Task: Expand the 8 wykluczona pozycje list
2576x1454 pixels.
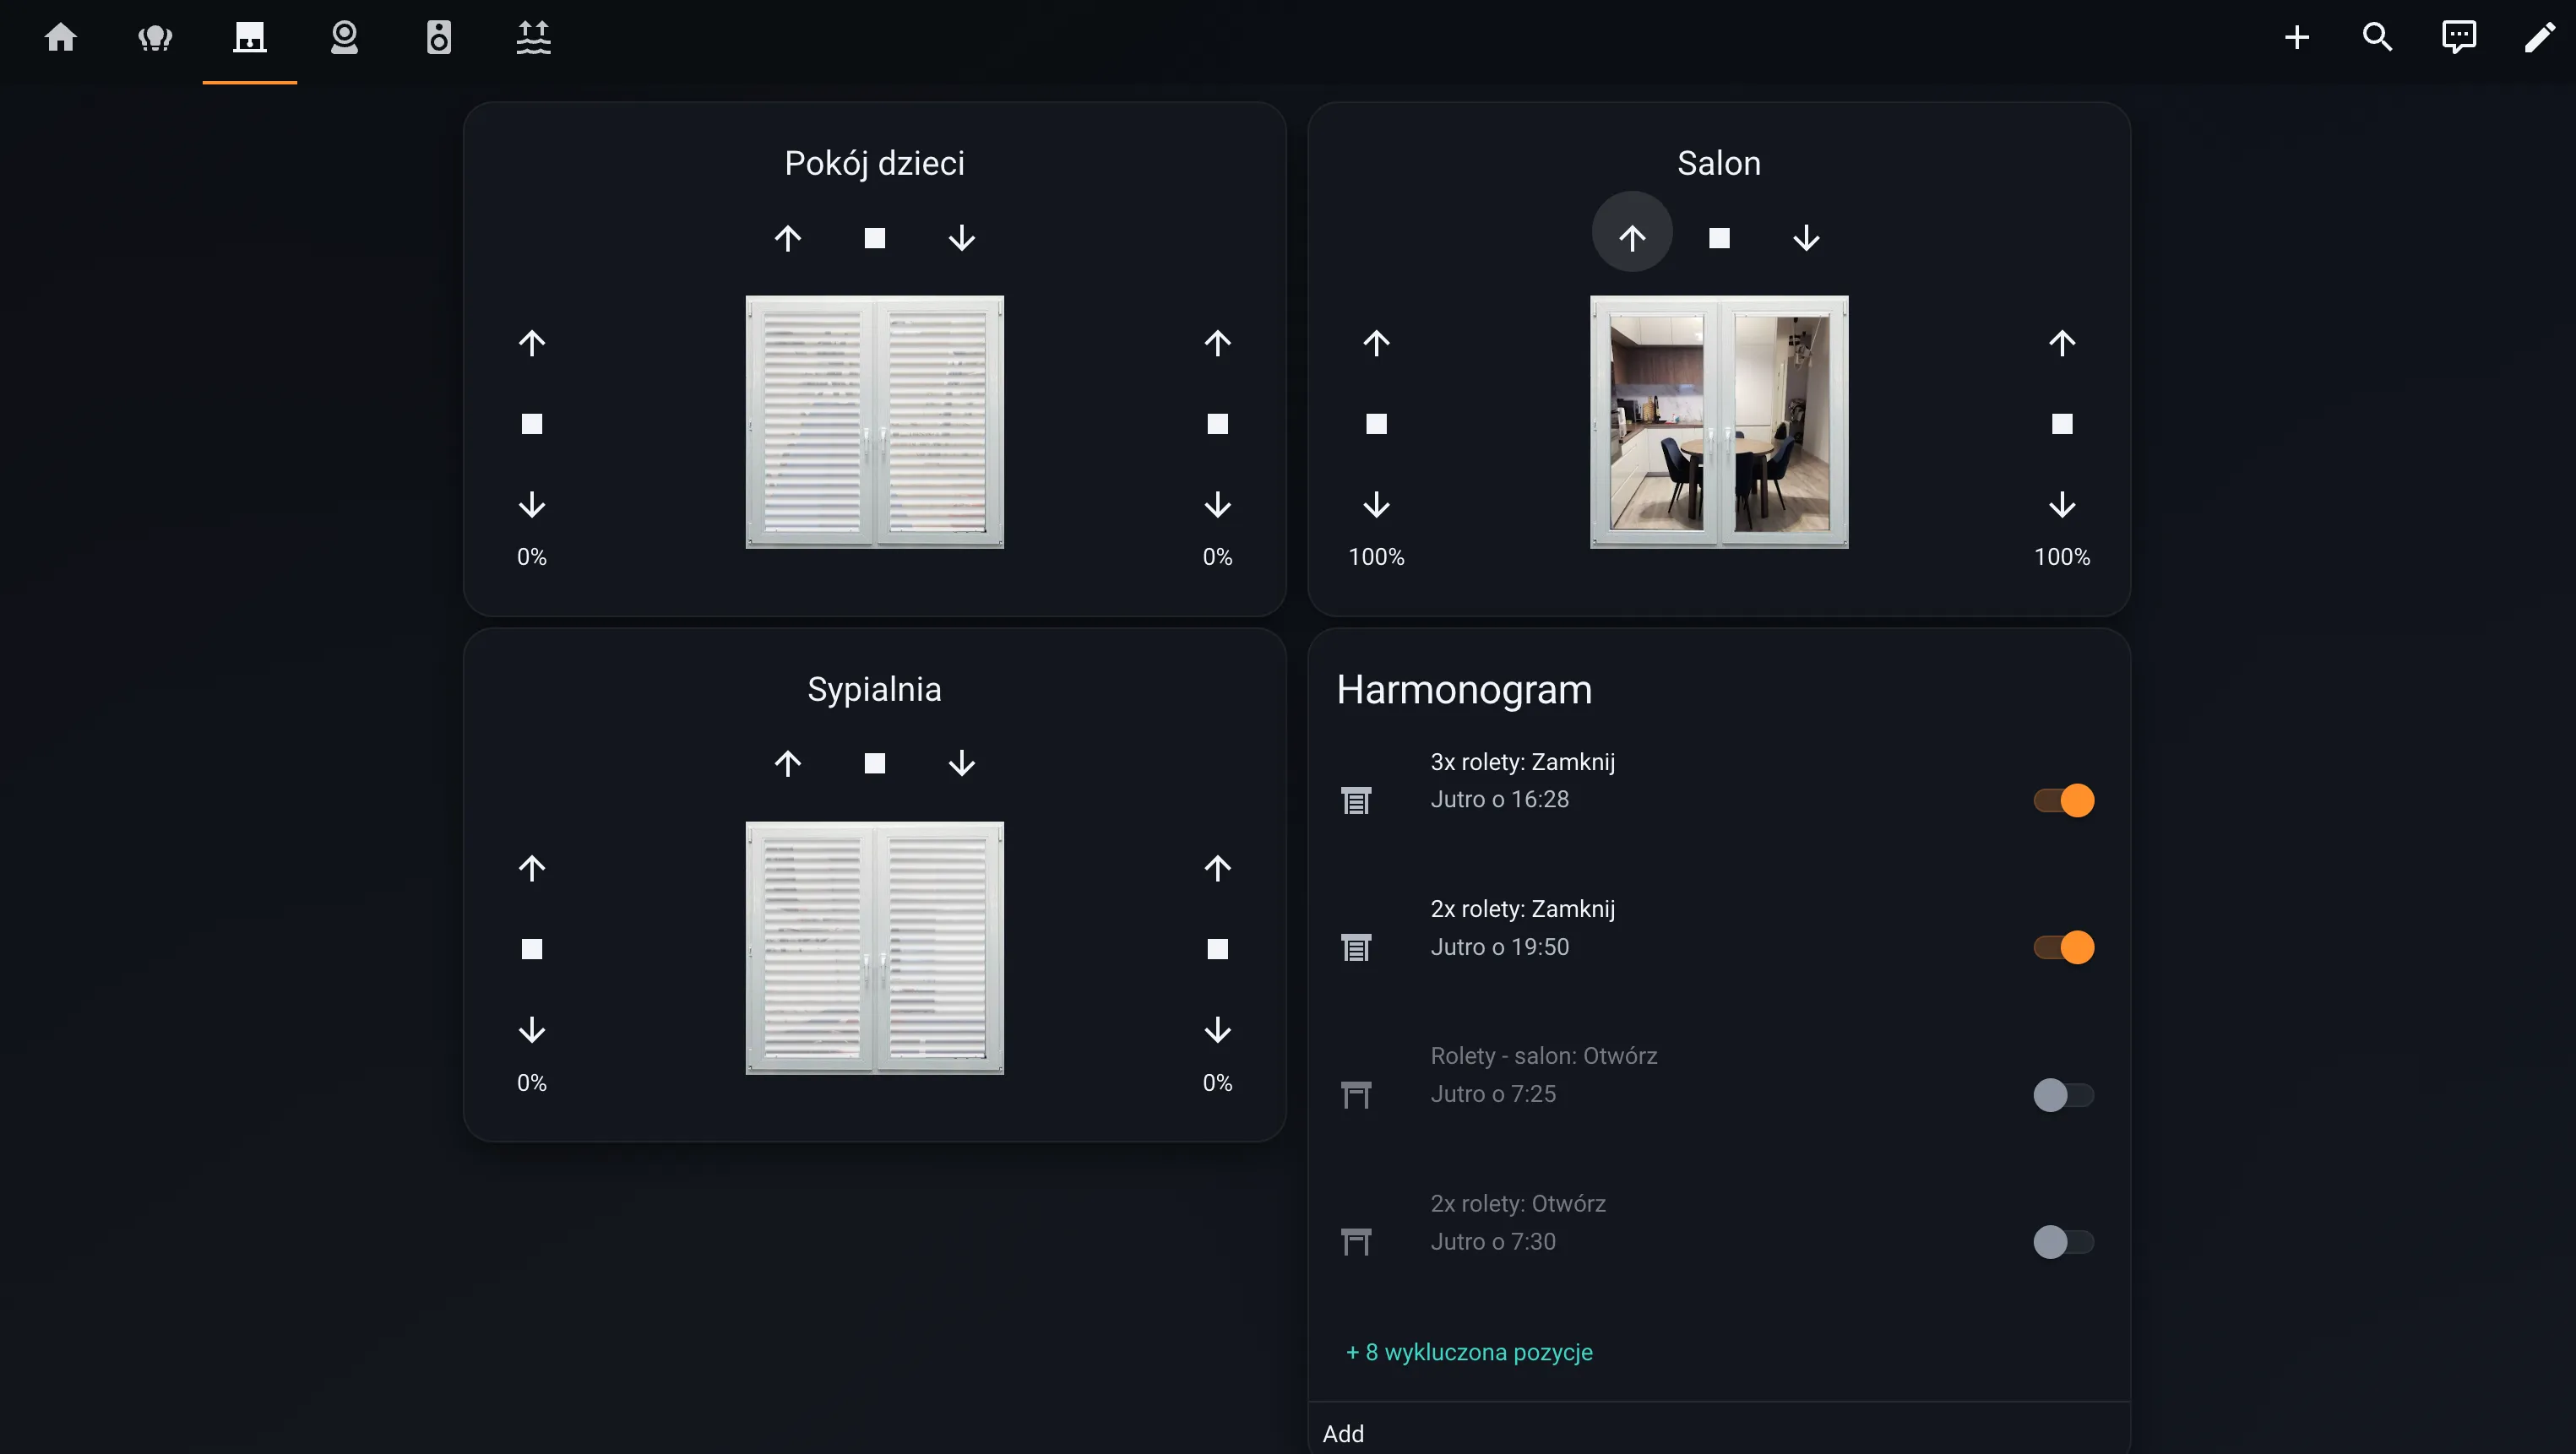Action: click(1468, 1352)
